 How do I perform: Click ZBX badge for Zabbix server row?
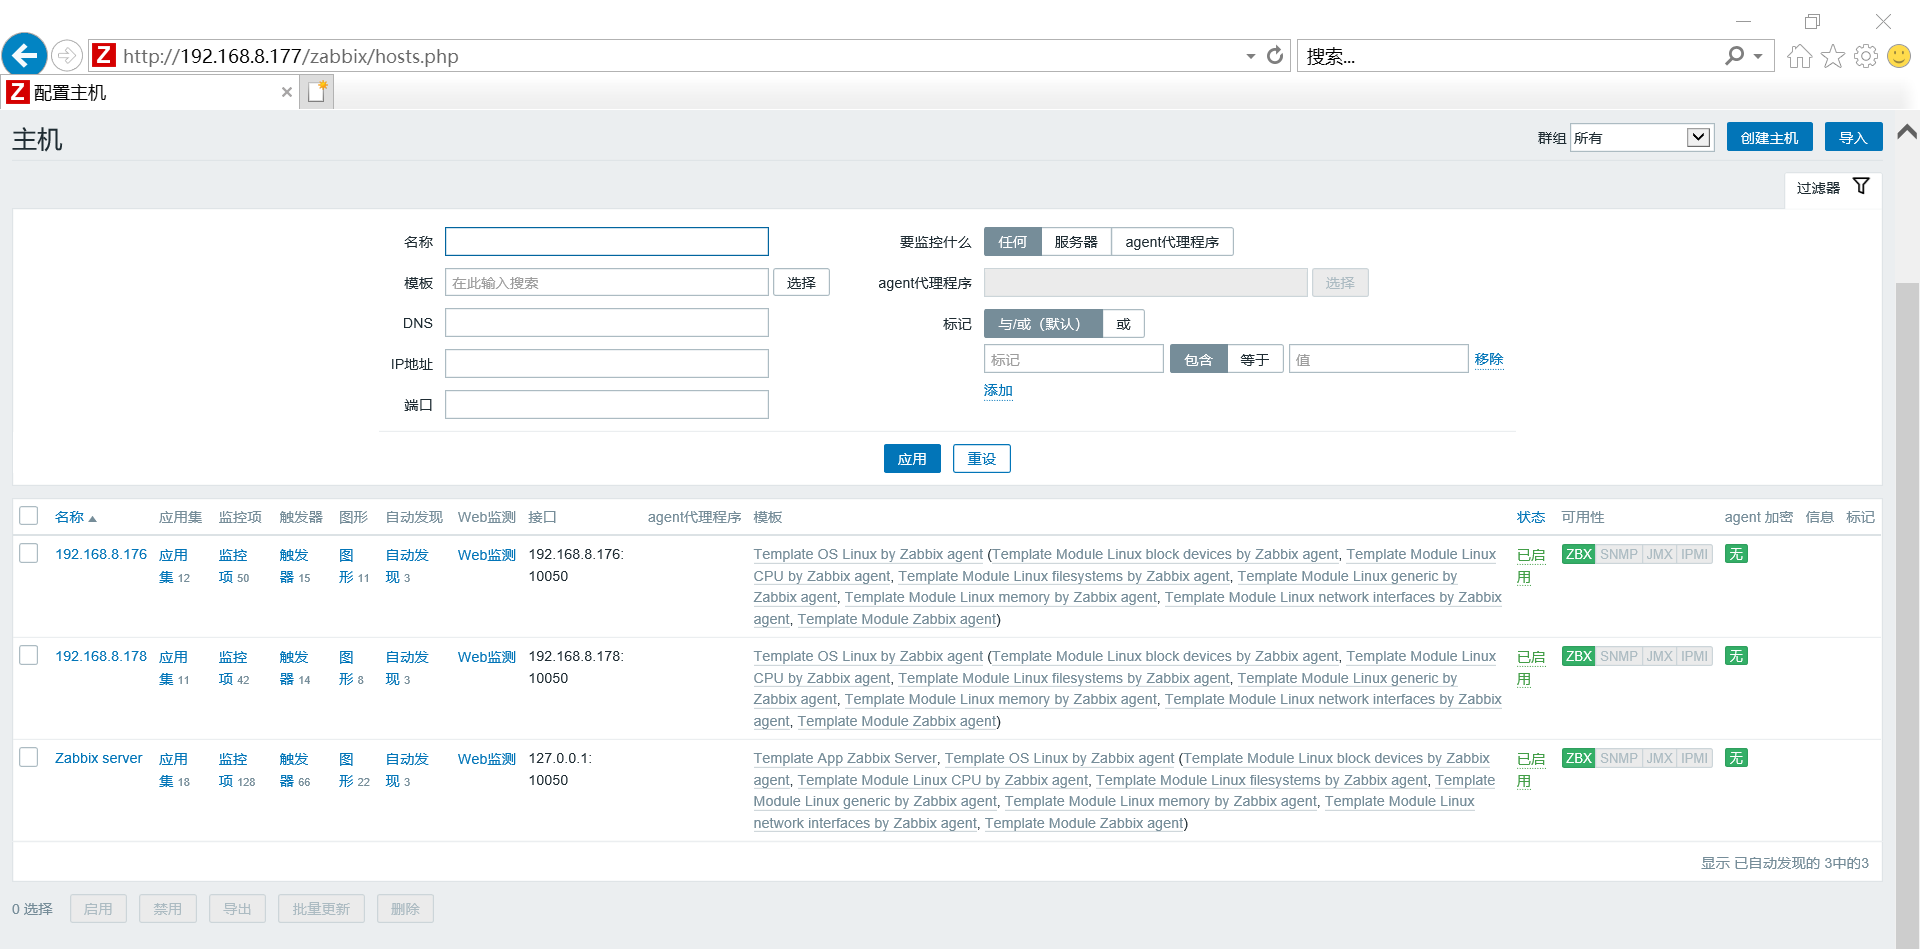click(1578, 758)
